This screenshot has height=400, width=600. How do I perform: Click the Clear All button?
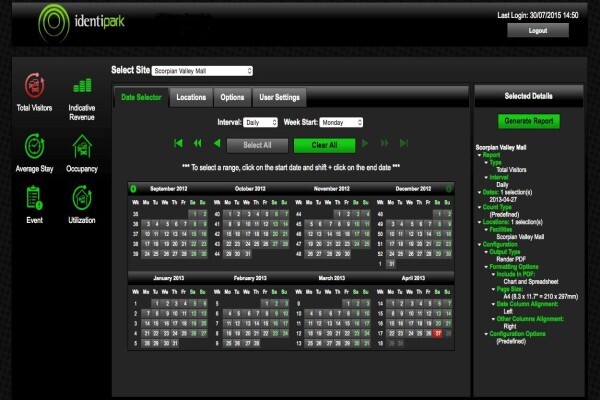[x=324, y=145]
